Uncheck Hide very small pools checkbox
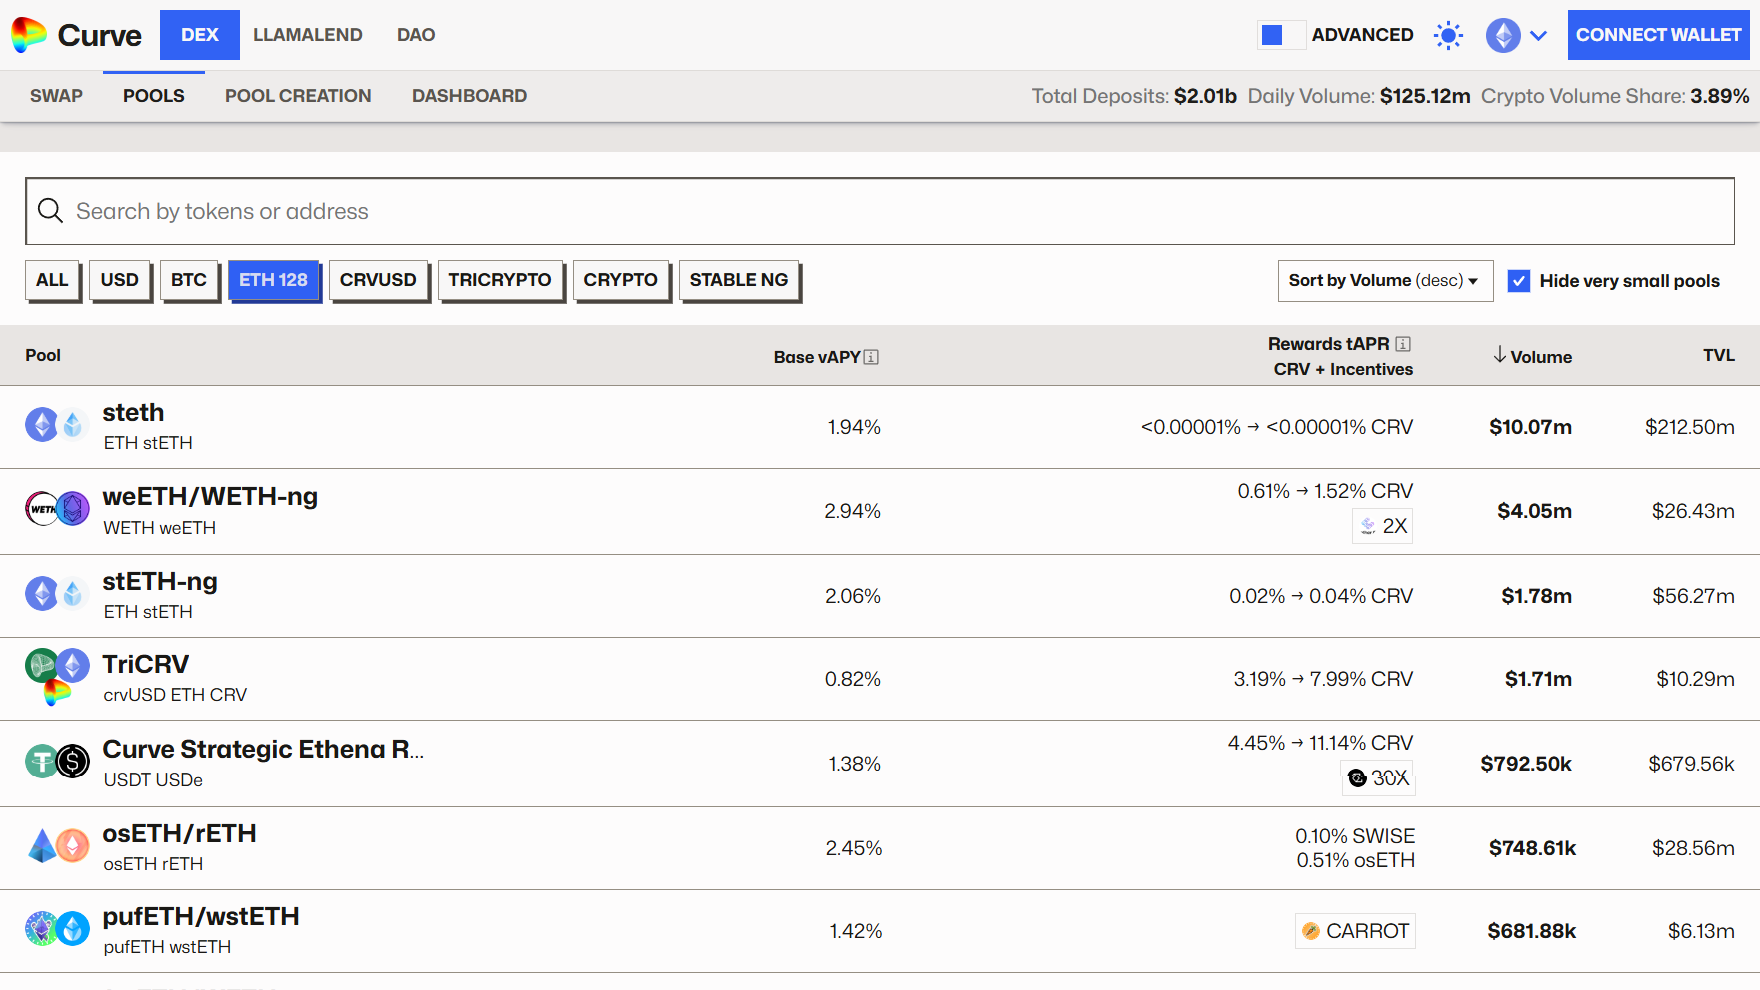This screenshot has width=1760, height=990. coord(1519,281)
